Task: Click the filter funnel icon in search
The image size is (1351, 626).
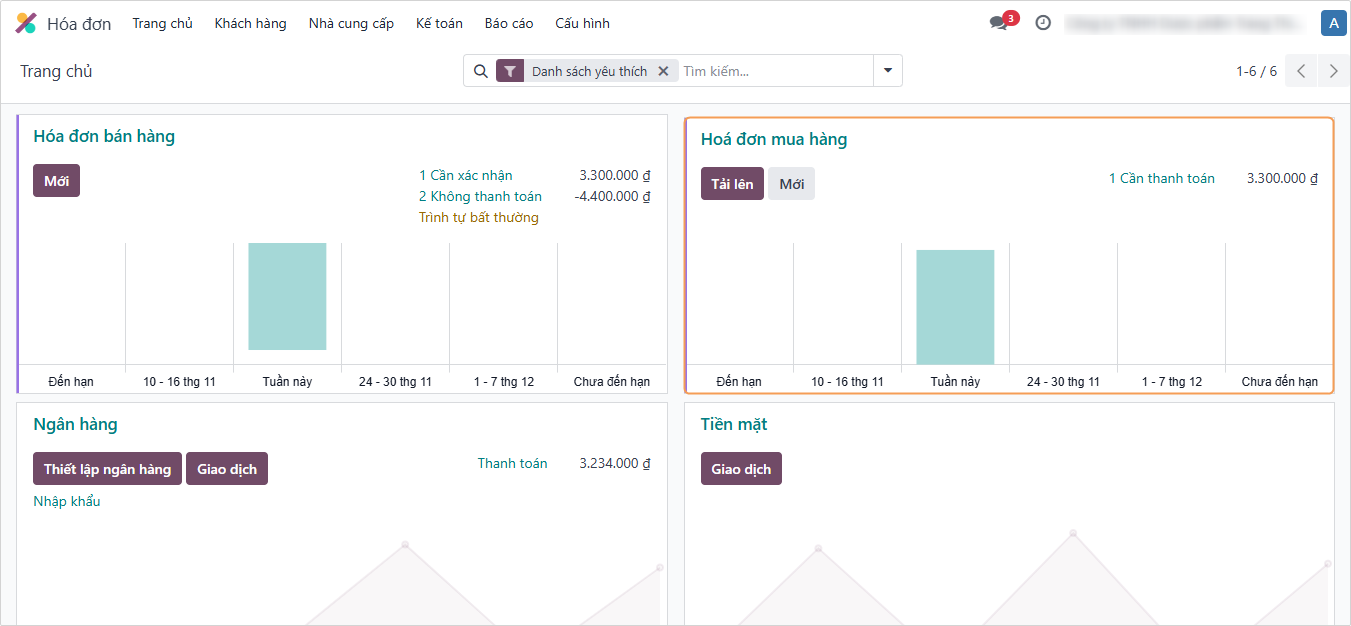Action: [x=510, y=71]
